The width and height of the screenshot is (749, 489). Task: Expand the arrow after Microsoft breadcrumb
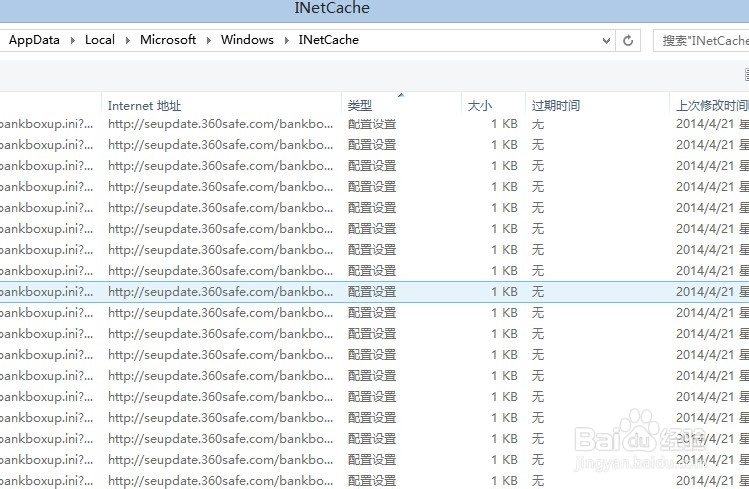tap(209, 41)
